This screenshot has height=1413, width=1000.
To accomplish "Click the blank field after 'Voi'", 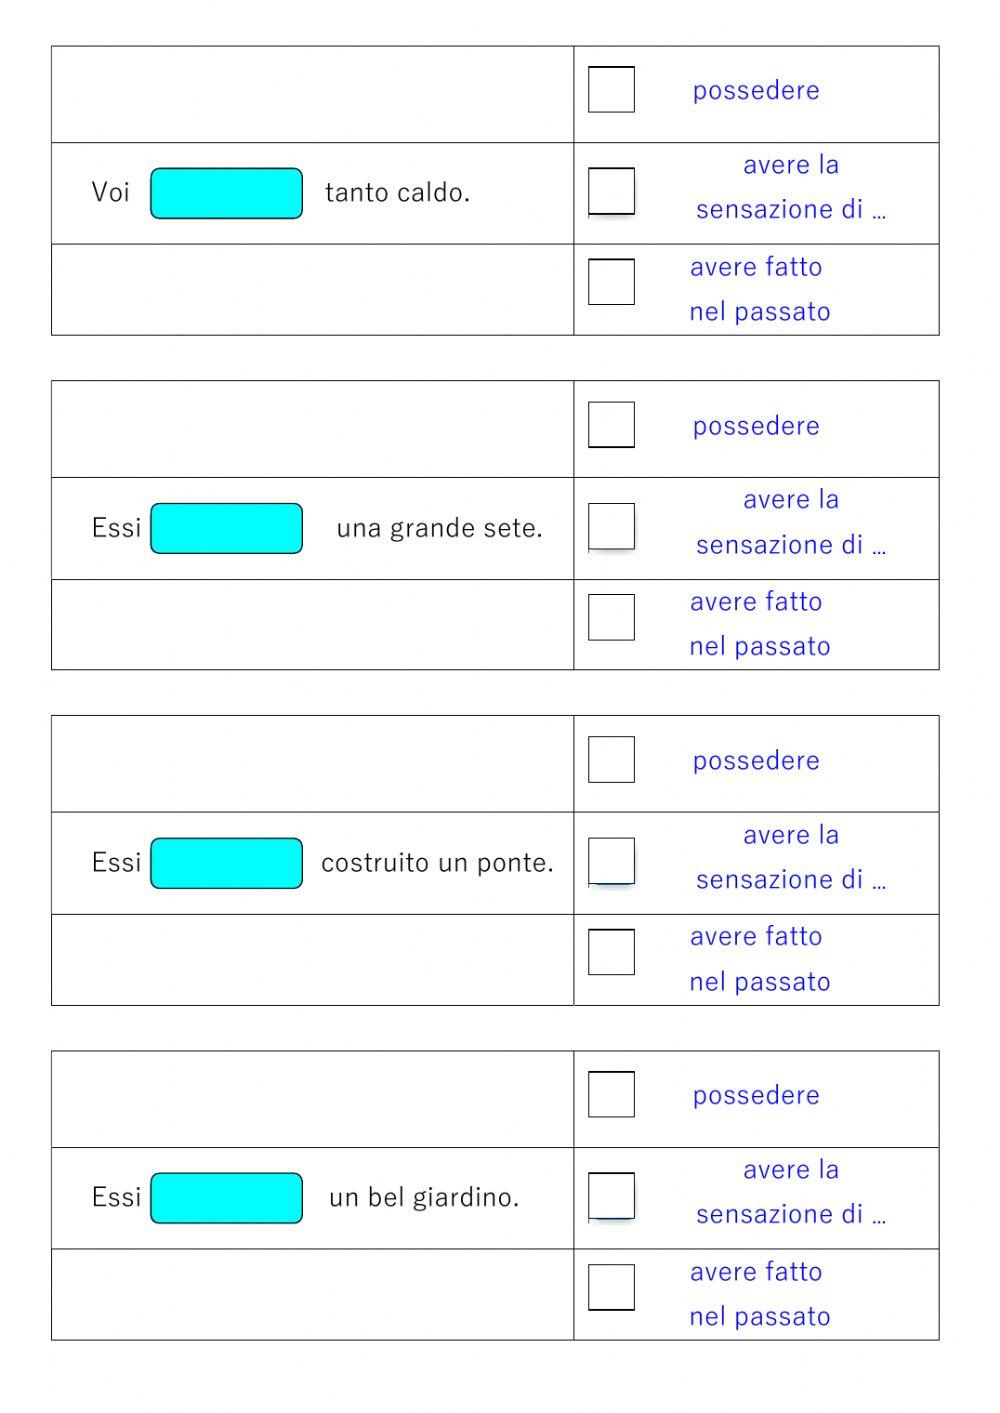I will click(x=226, y=193).
